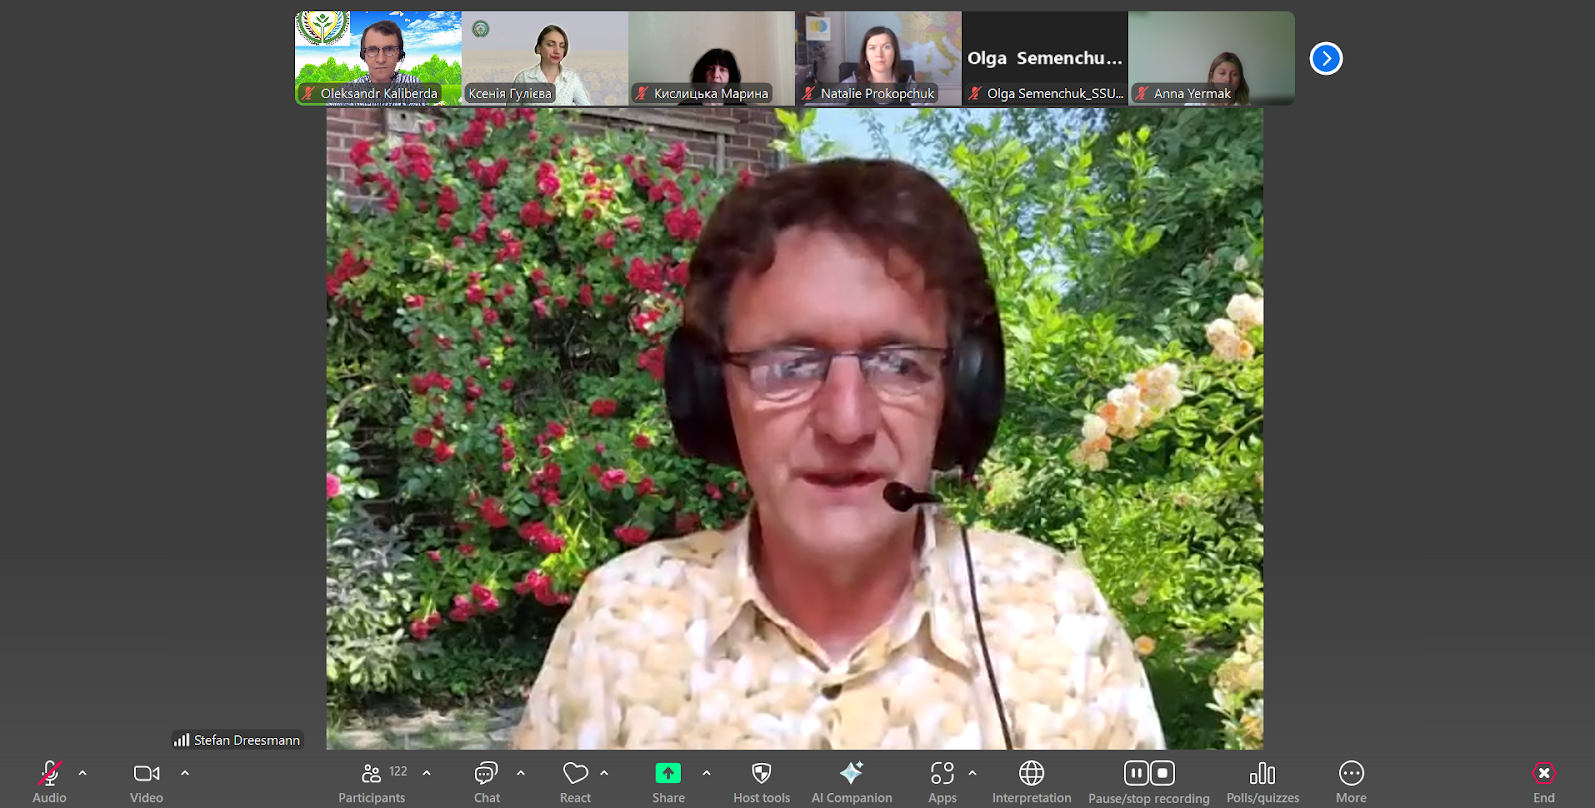Expand audio options arrow next to Audio

coord(83,773)
